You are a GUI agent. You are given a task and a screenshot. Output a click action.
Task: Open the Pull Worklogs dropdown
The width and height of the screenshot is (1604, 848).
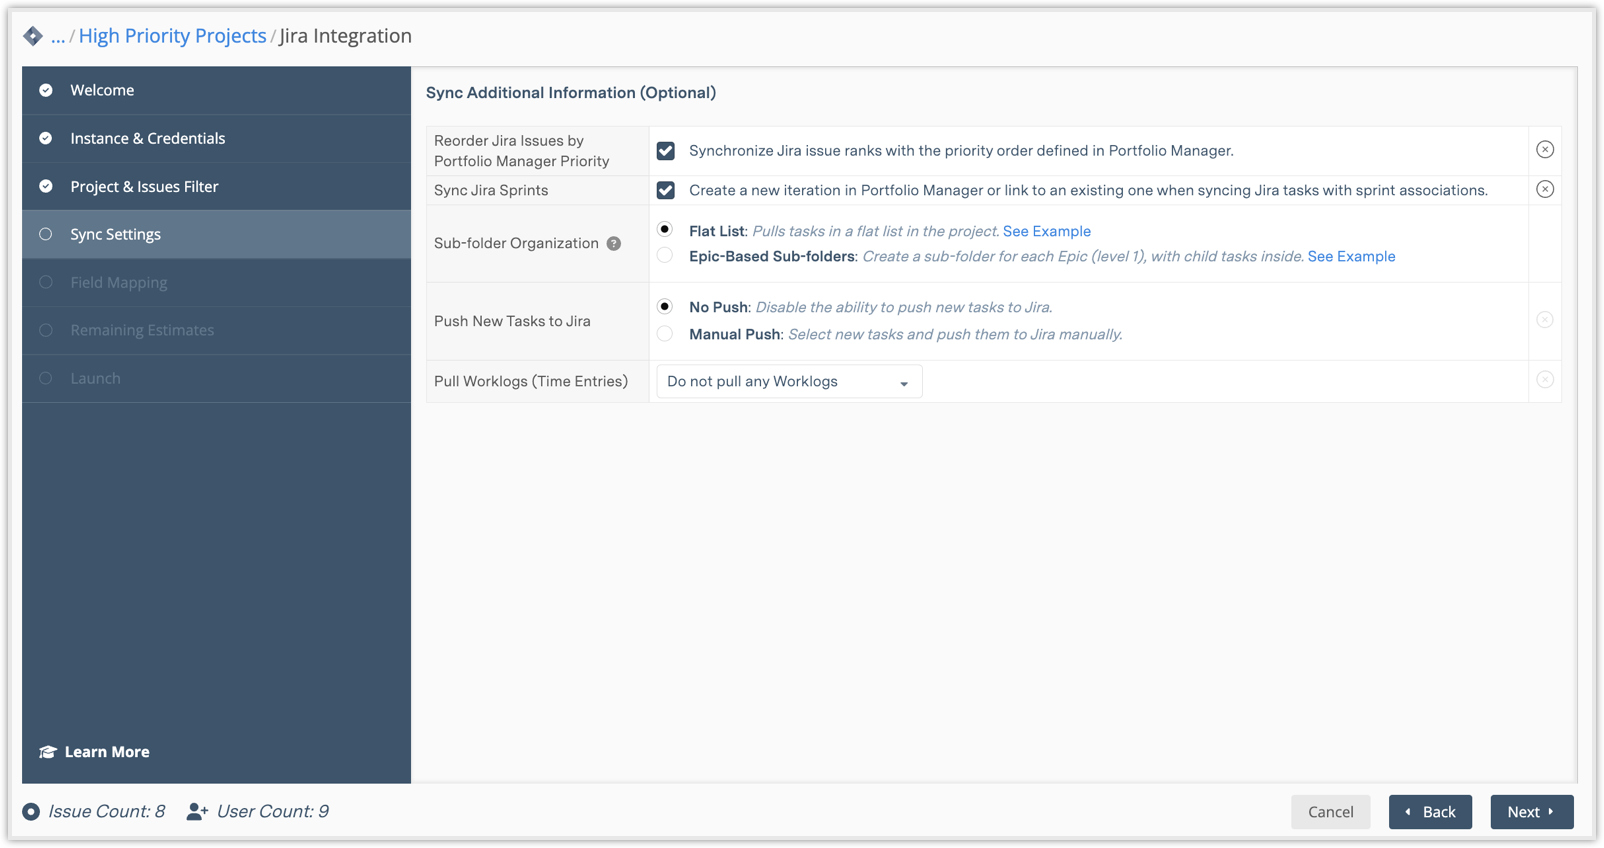[788, 382]
